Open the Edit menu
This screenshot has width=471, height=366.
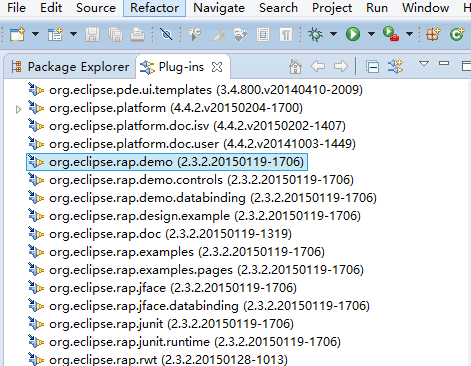[x=51, y=8]
